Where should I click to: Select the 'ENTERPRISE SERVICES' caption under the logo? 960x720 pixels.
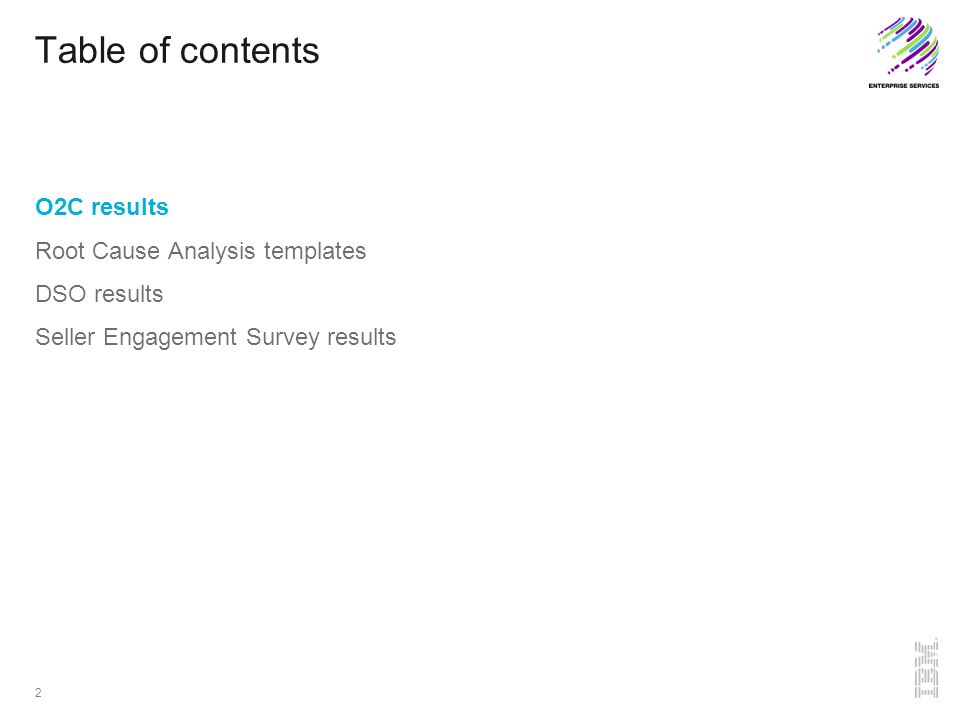(x=904, y=86)
